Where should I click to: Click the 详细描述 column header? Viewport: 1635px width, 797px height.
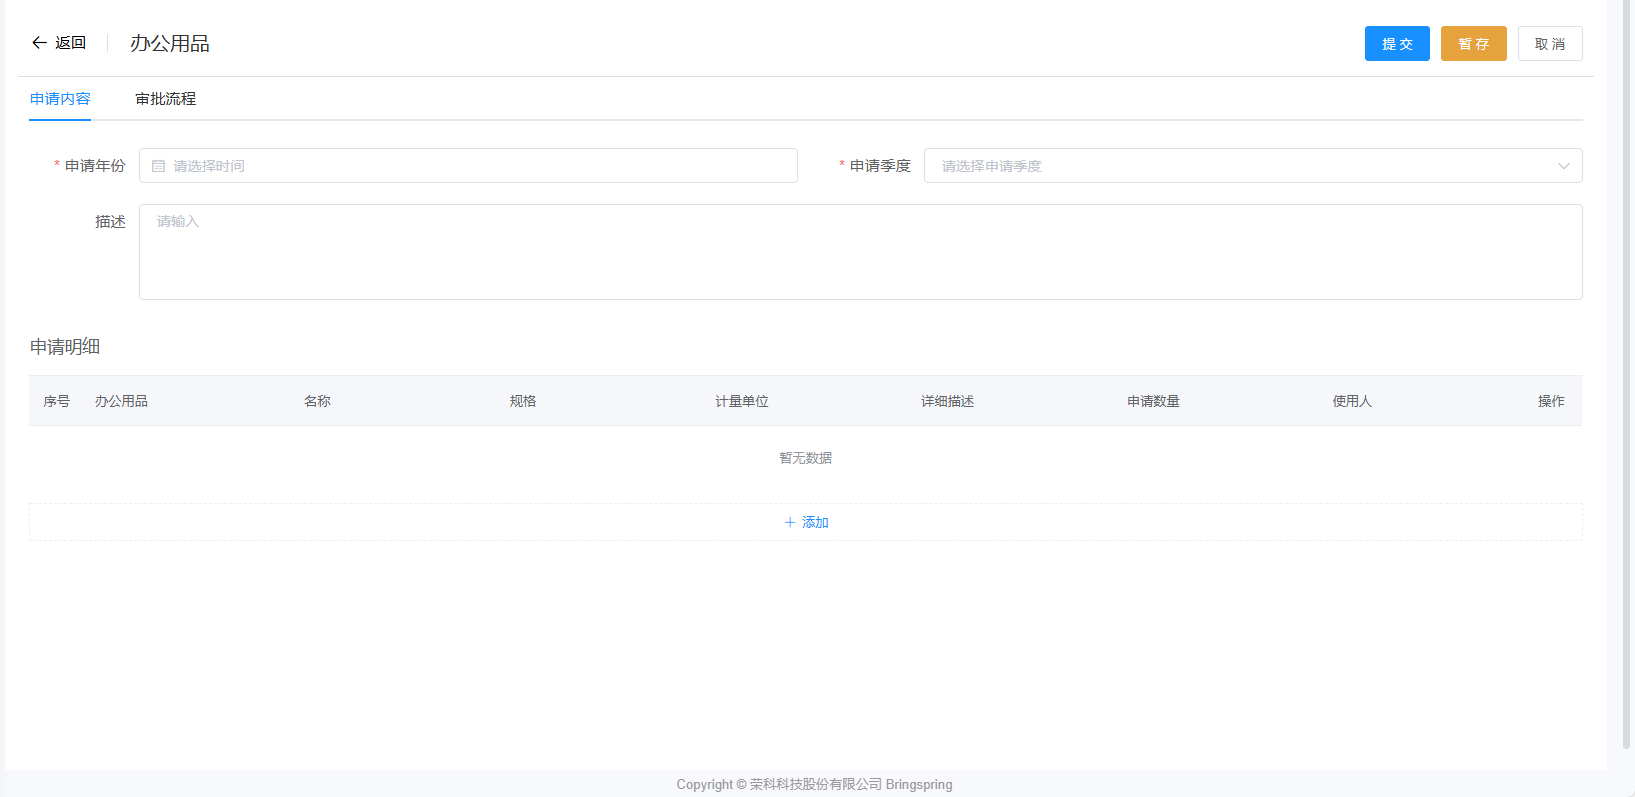tap(947, 401)
